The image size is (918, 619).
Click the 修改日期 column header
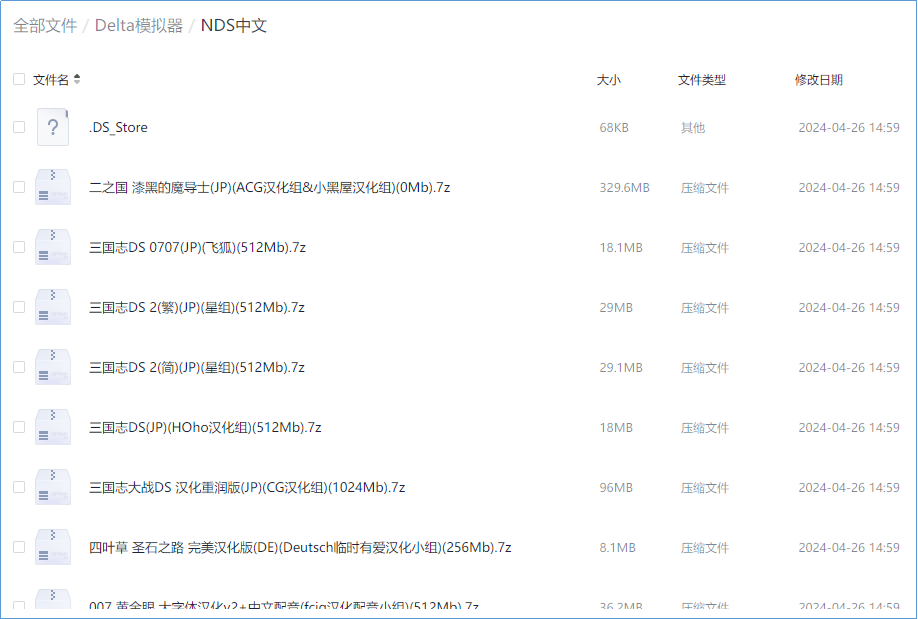point(818,80)
